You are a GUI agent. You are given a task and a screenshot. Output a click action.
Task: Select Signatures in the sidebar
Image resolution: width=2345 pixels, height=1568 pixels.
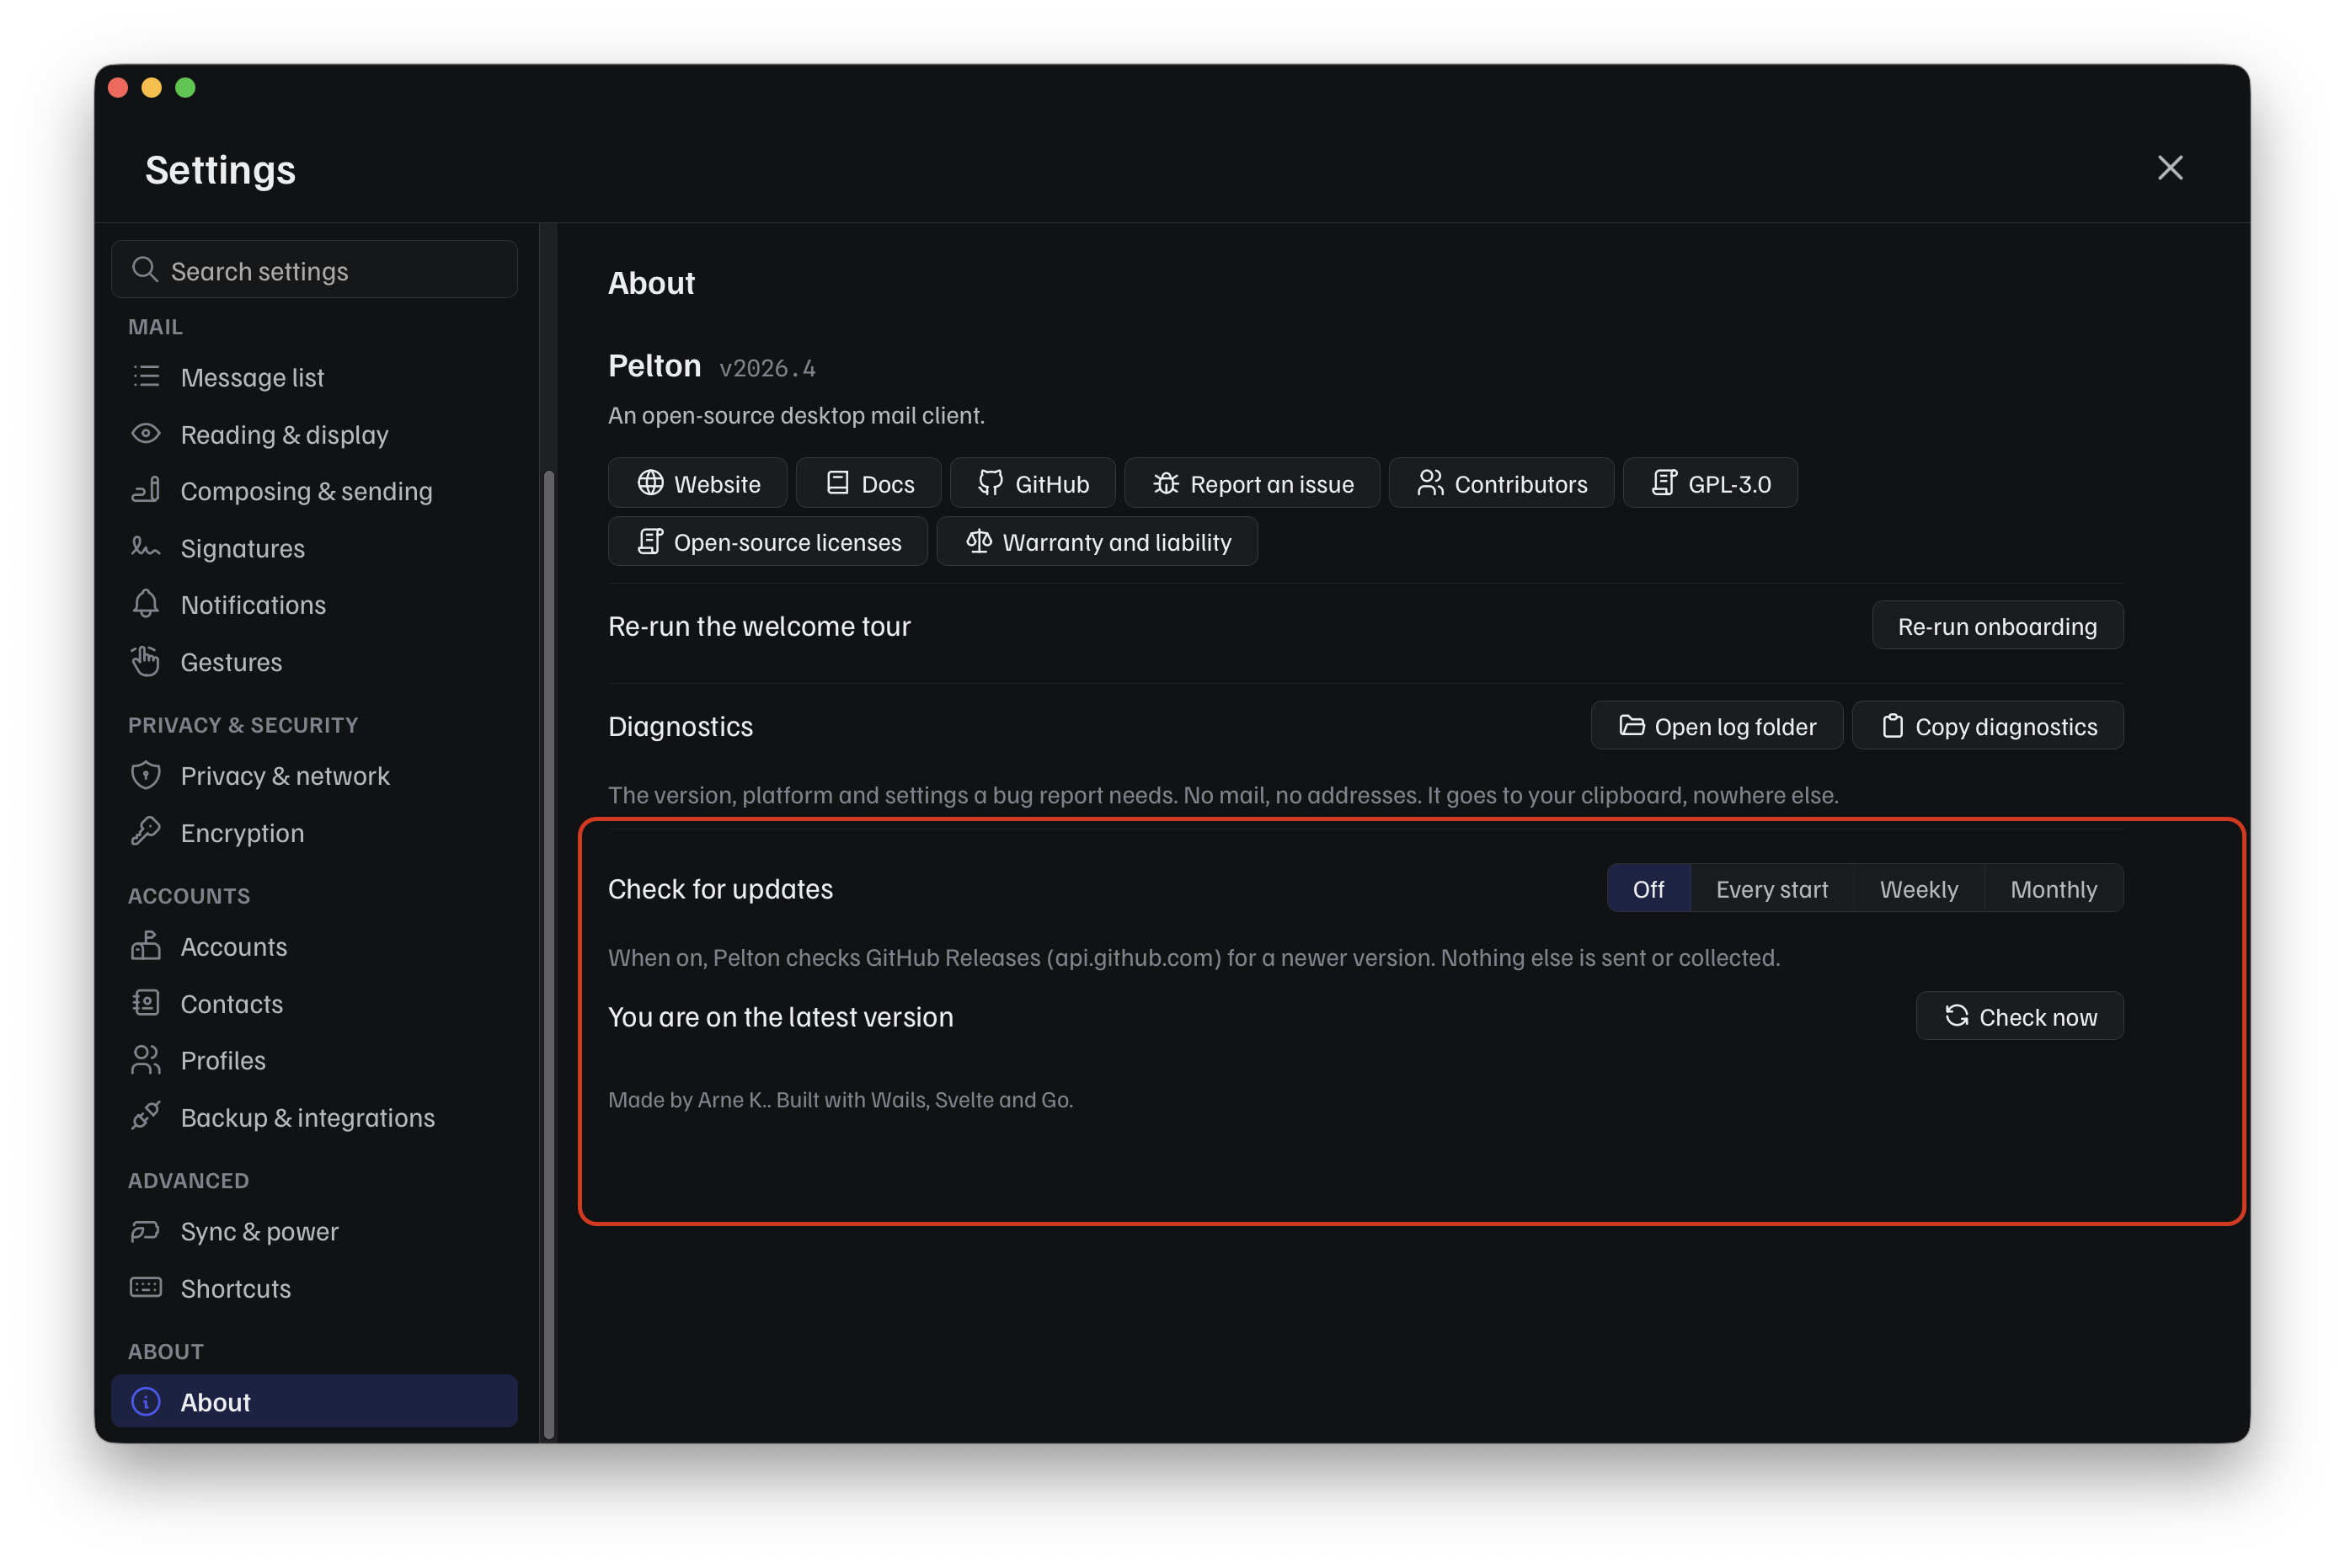[x=314, y=547]
